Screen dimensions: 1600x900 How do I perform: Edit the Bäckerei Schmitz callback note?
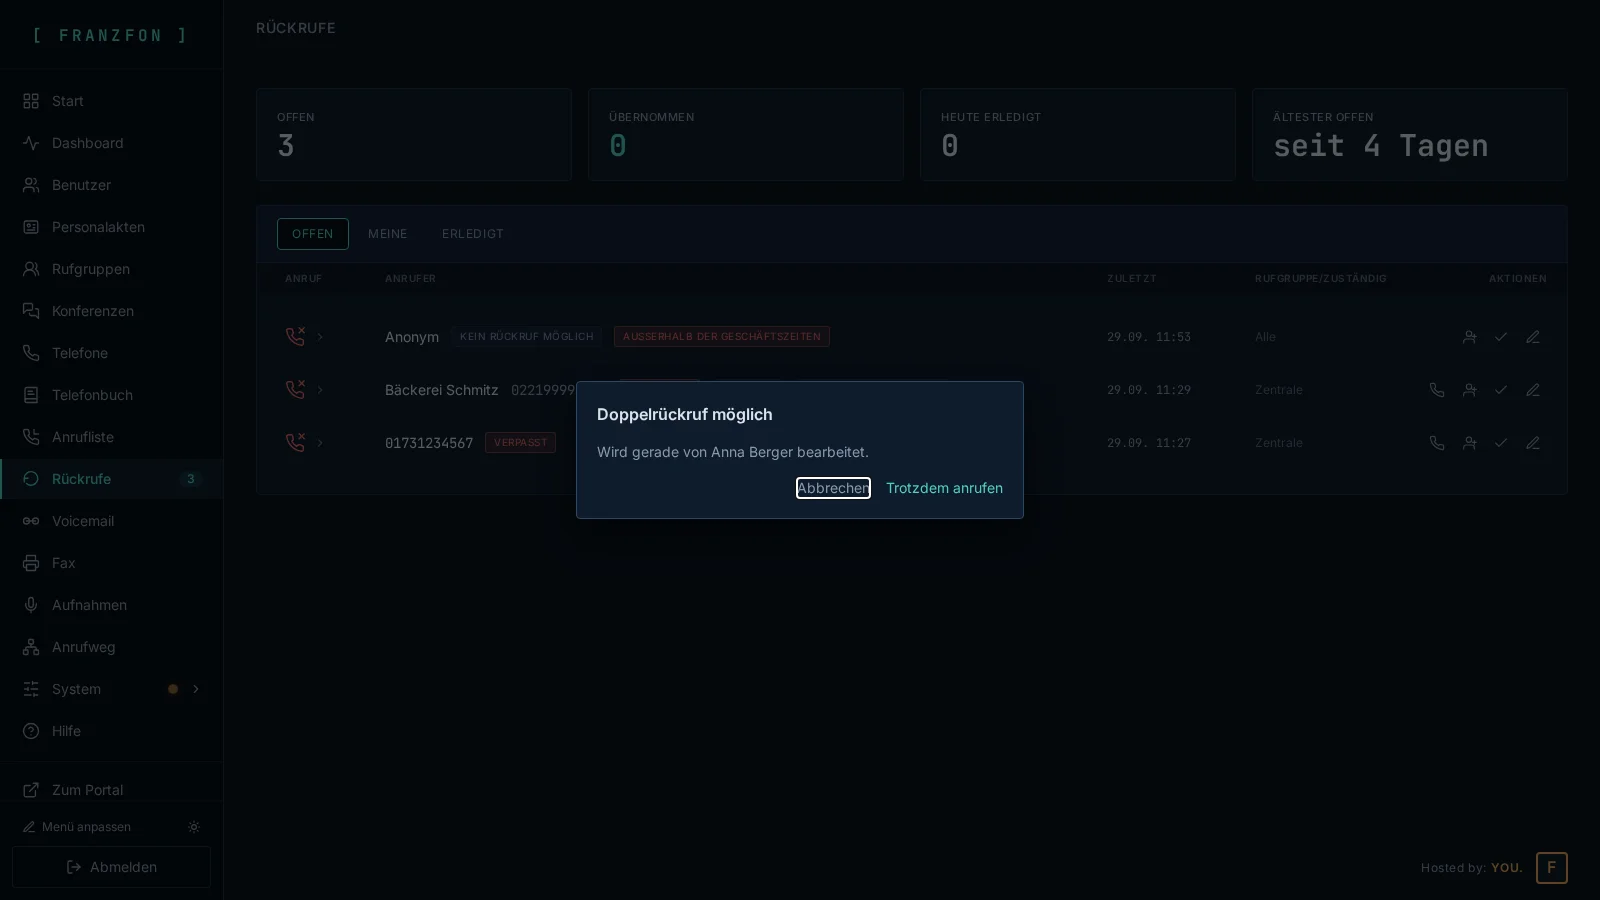click(1533, 390)
